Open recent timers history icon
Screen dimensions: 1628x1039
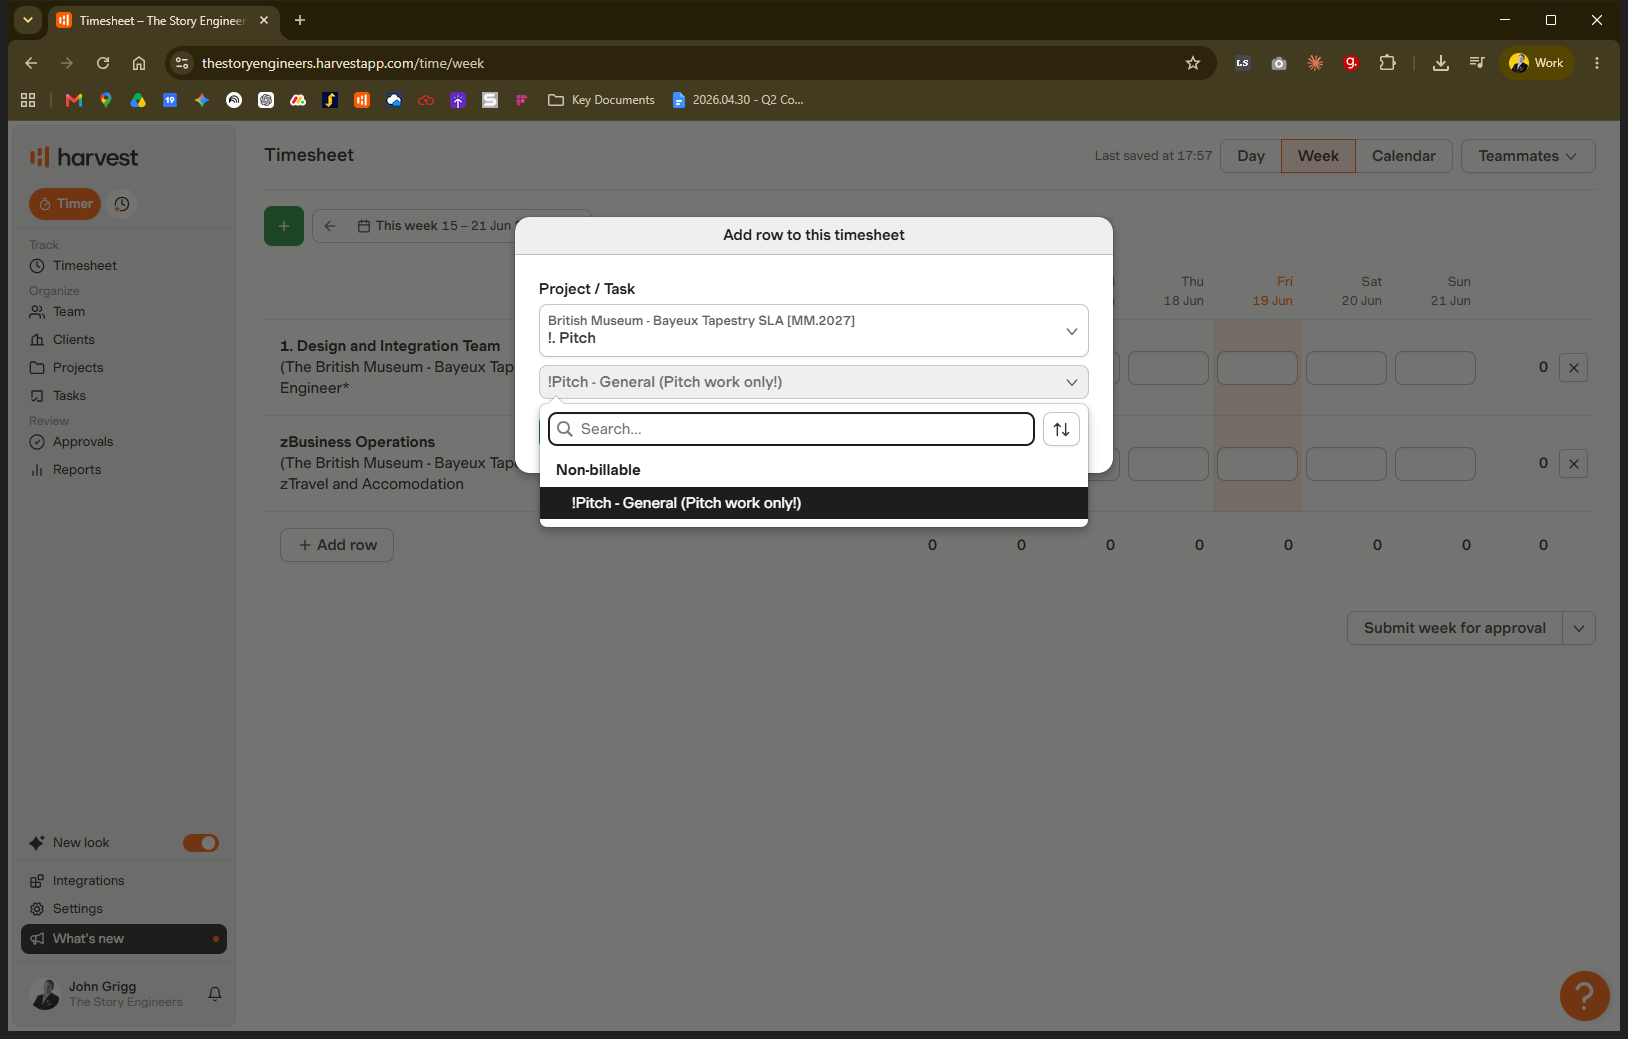click(122, 204)
